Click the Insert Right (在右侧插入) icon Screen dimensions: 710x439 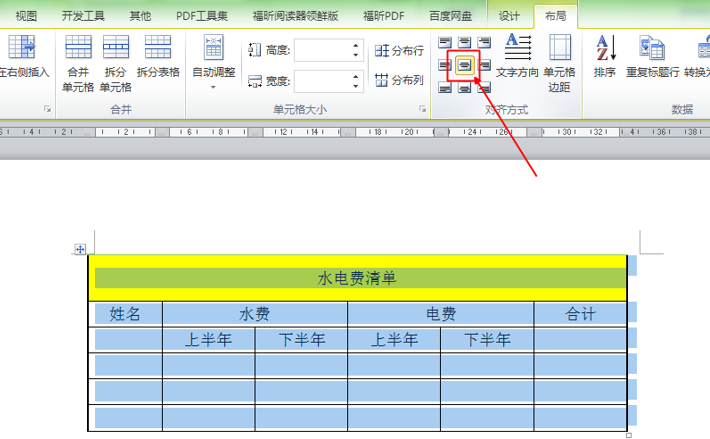[x=21, y=47]
